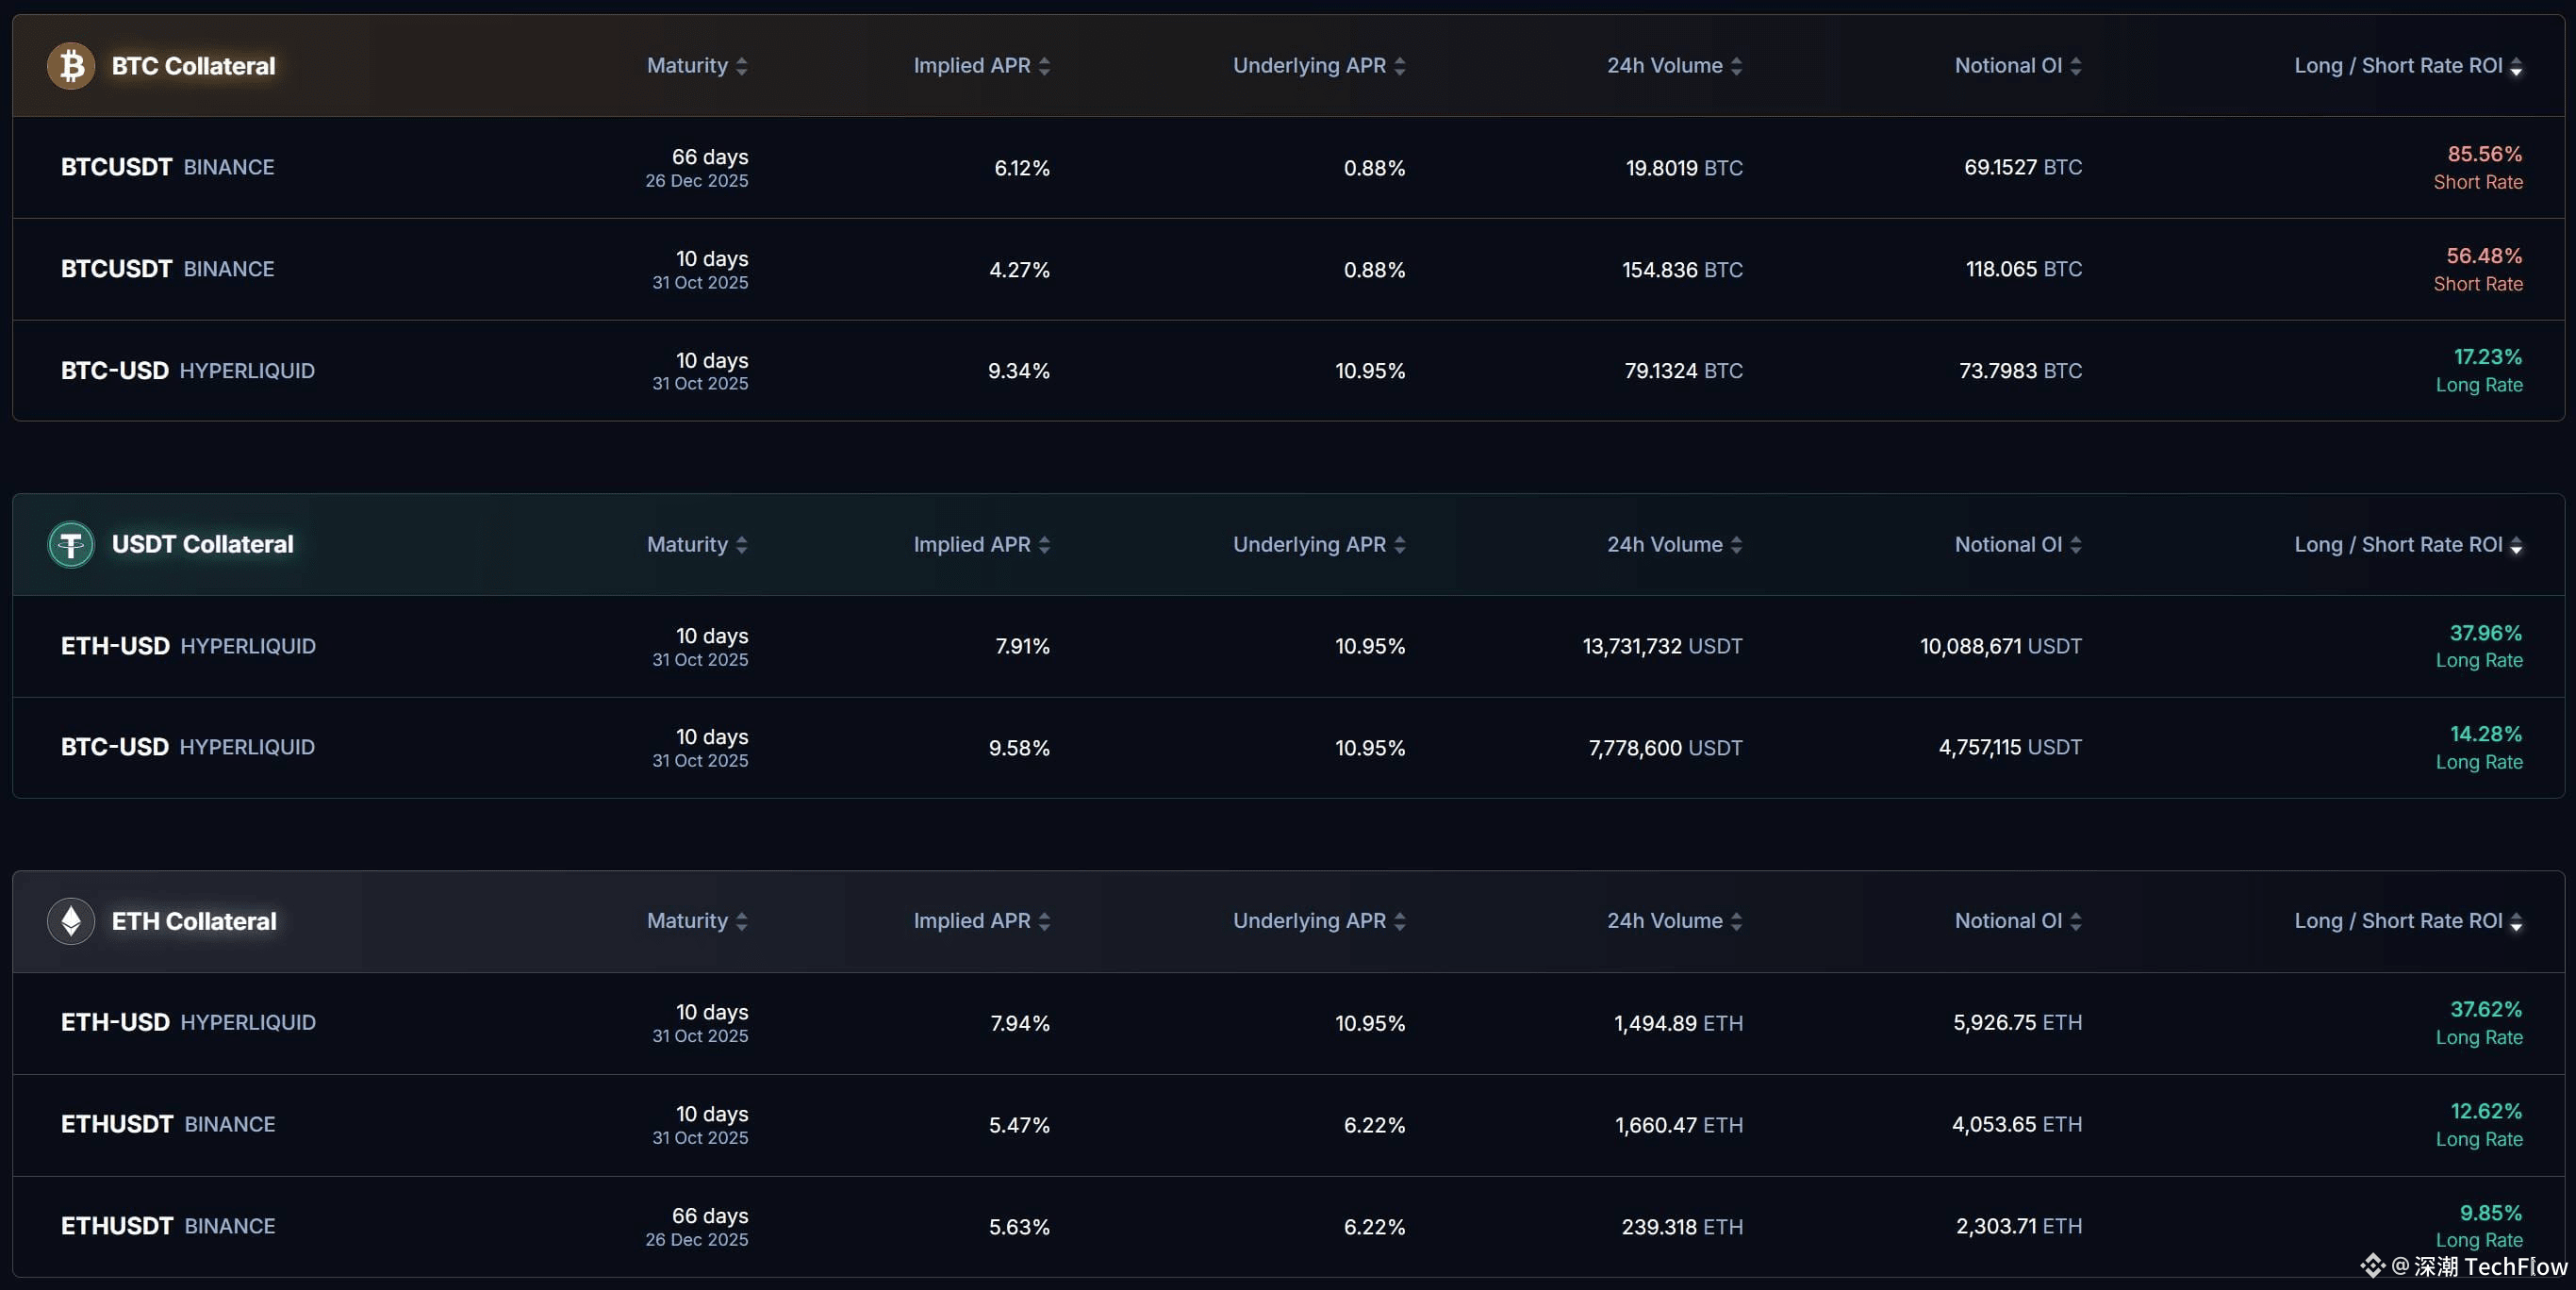The height and width of the screenshot is (1290, 2576).
Task: Sort BTC Collateral table by Maturity arrows
Action: pyautogui.click(x=741, y=66)
